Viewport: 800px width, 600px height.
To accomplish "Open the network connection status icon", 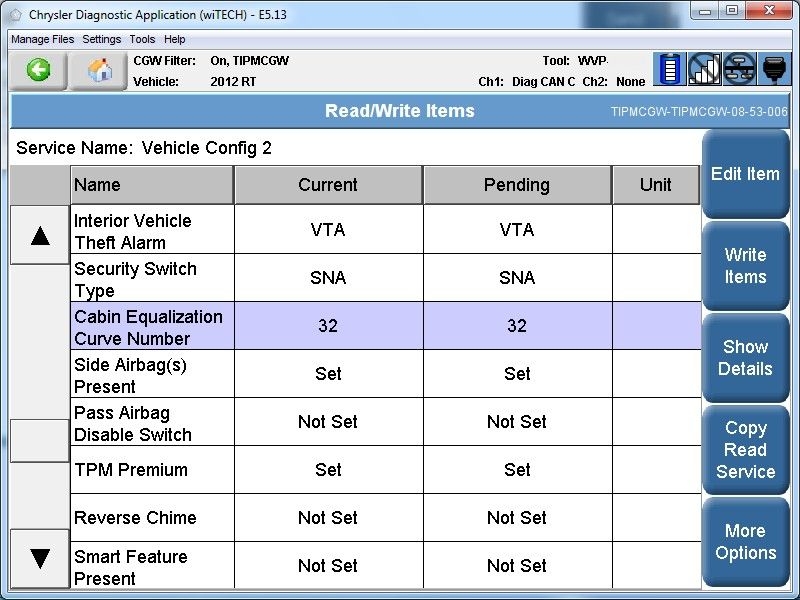I will pos(740,70).
